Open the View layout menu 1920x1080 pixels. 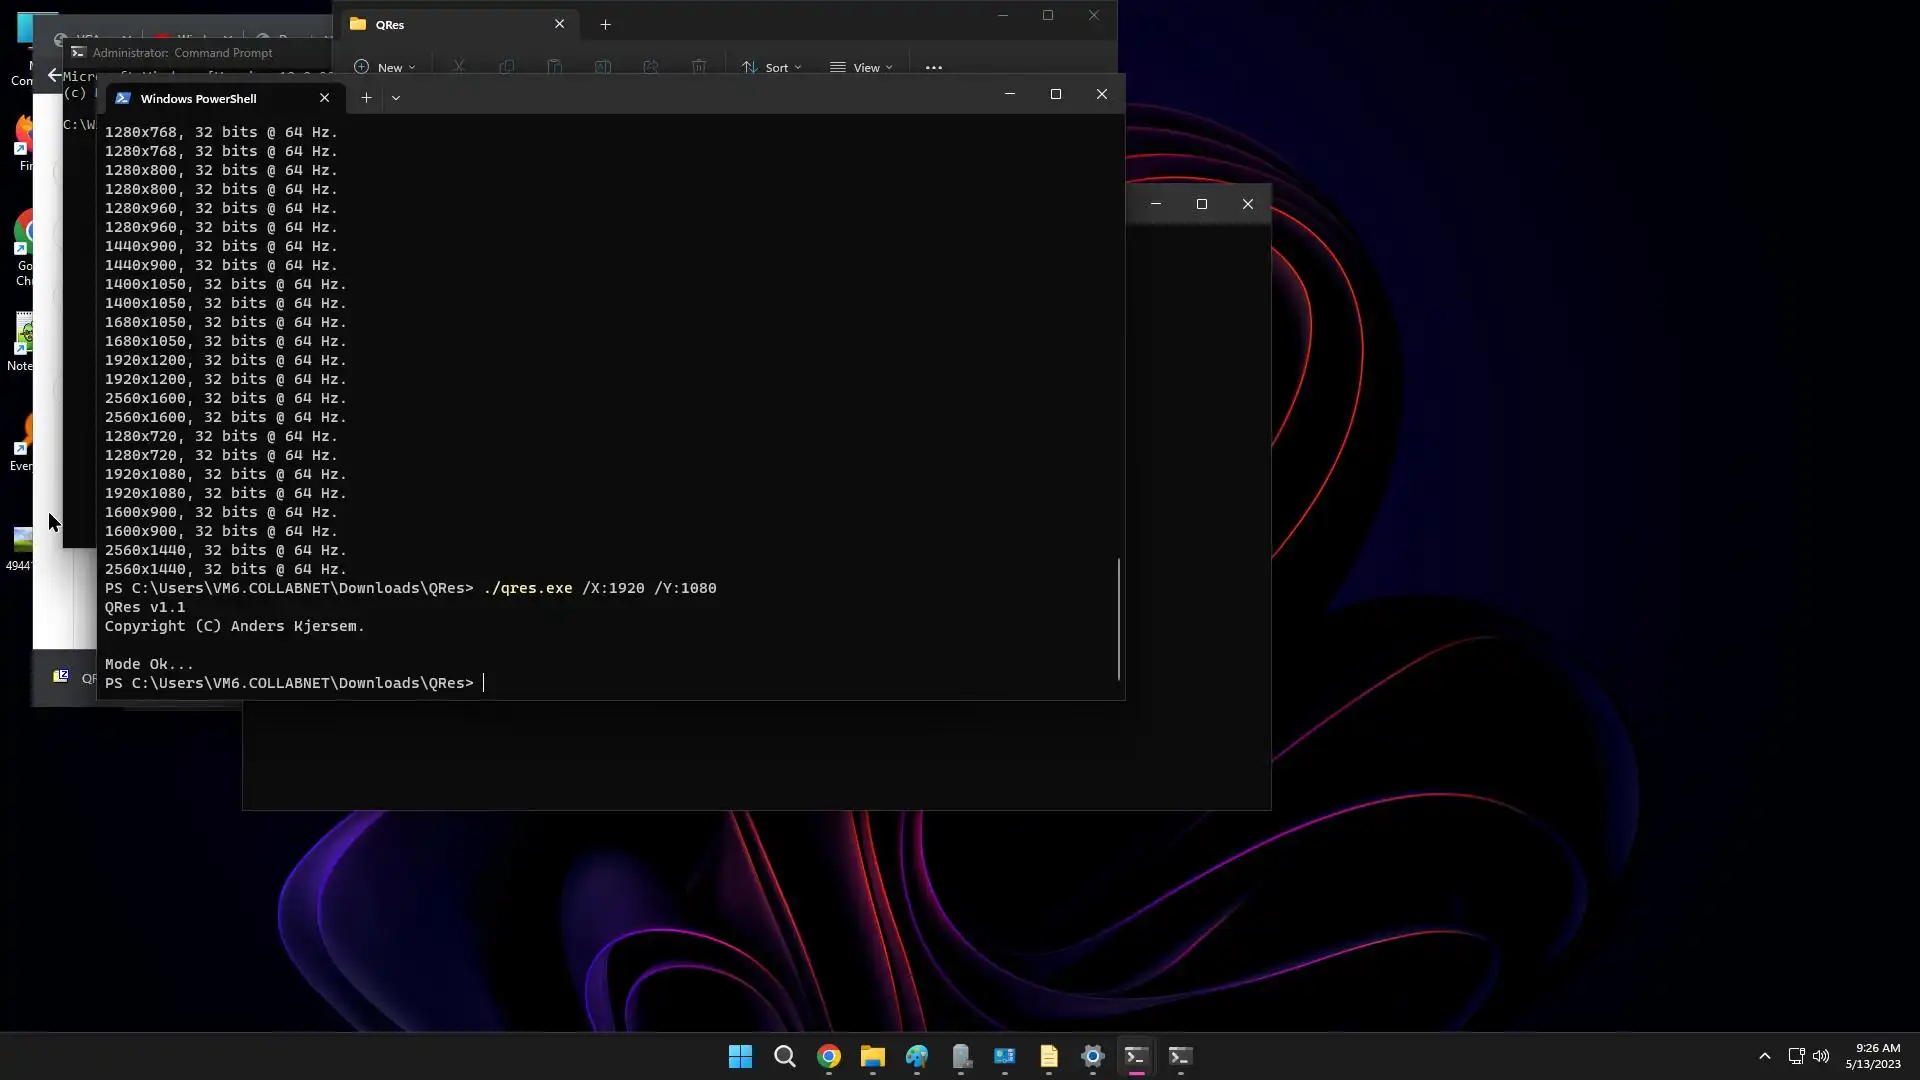tap(861, 67)
